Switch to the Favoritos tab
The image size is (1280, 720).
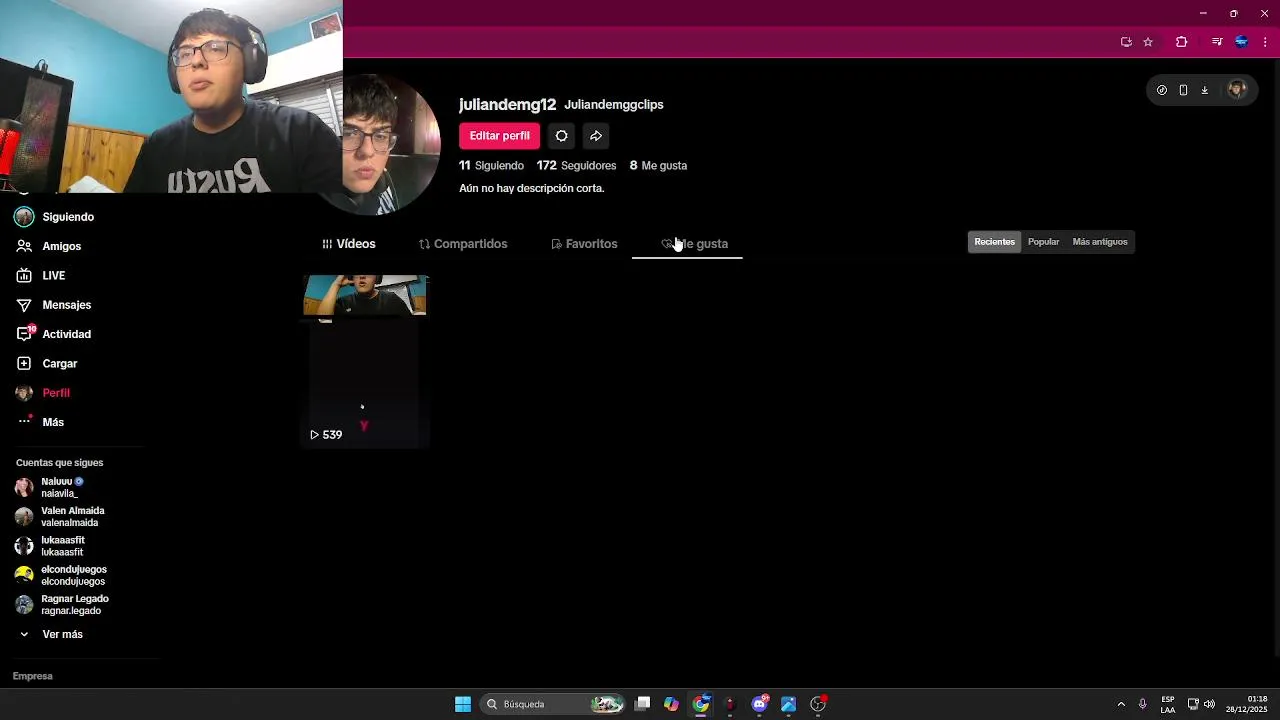(x=584, y=244)
